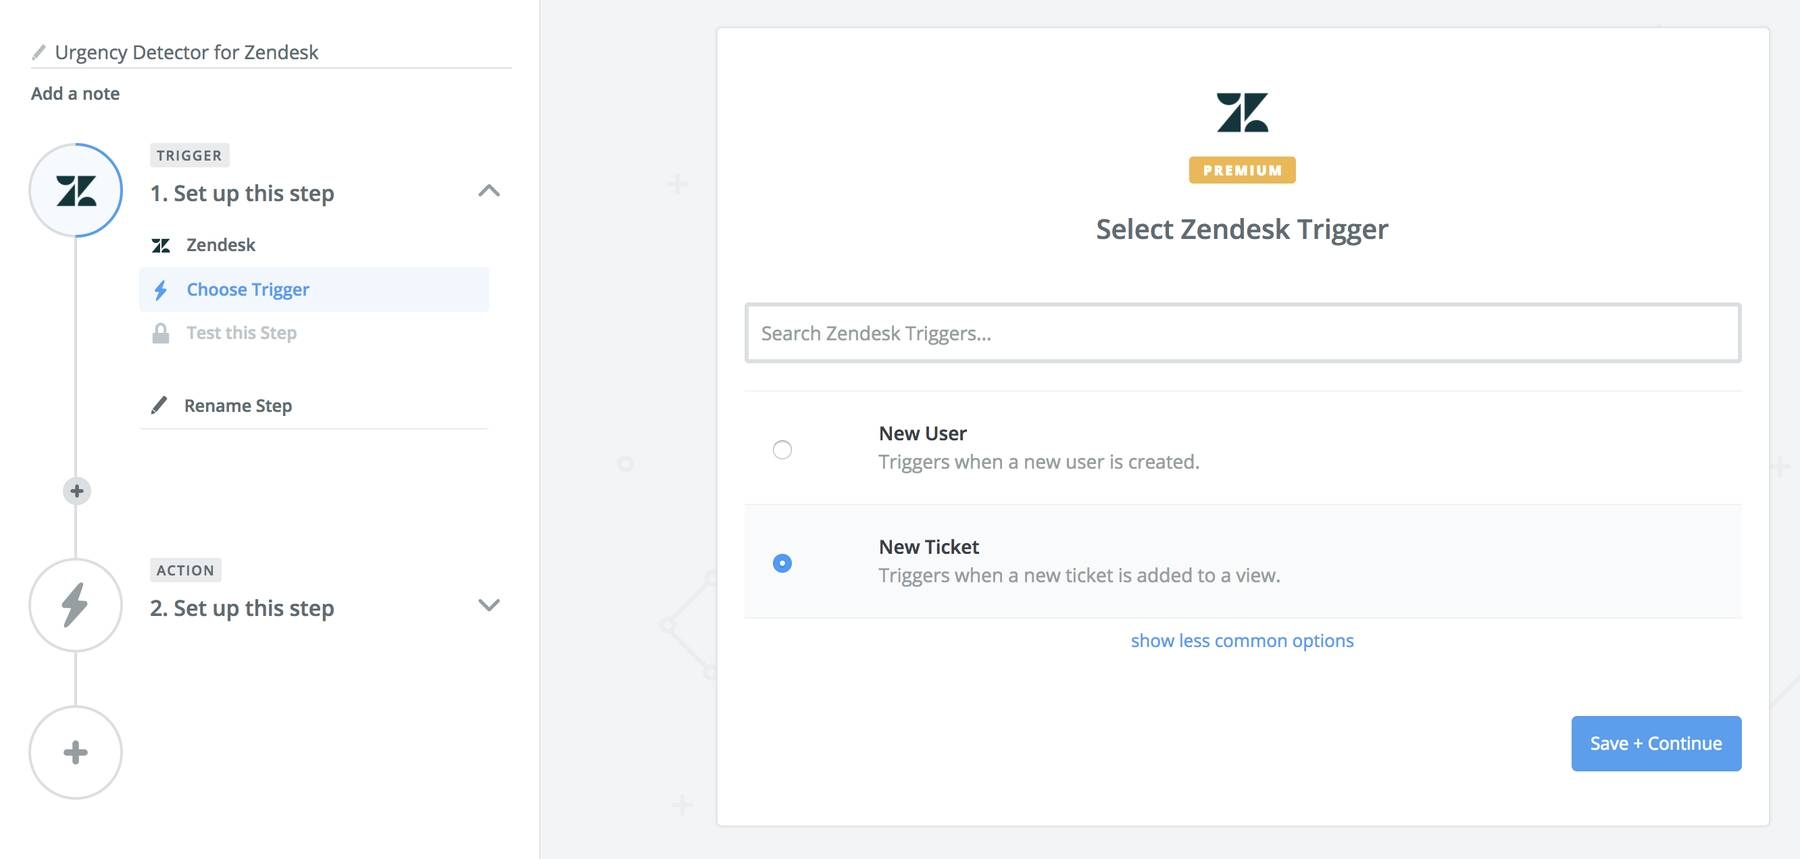Click the Search Zendesk Triggers field
This screenshot has width=1800, height=859.
click(x=1242, y=333)
